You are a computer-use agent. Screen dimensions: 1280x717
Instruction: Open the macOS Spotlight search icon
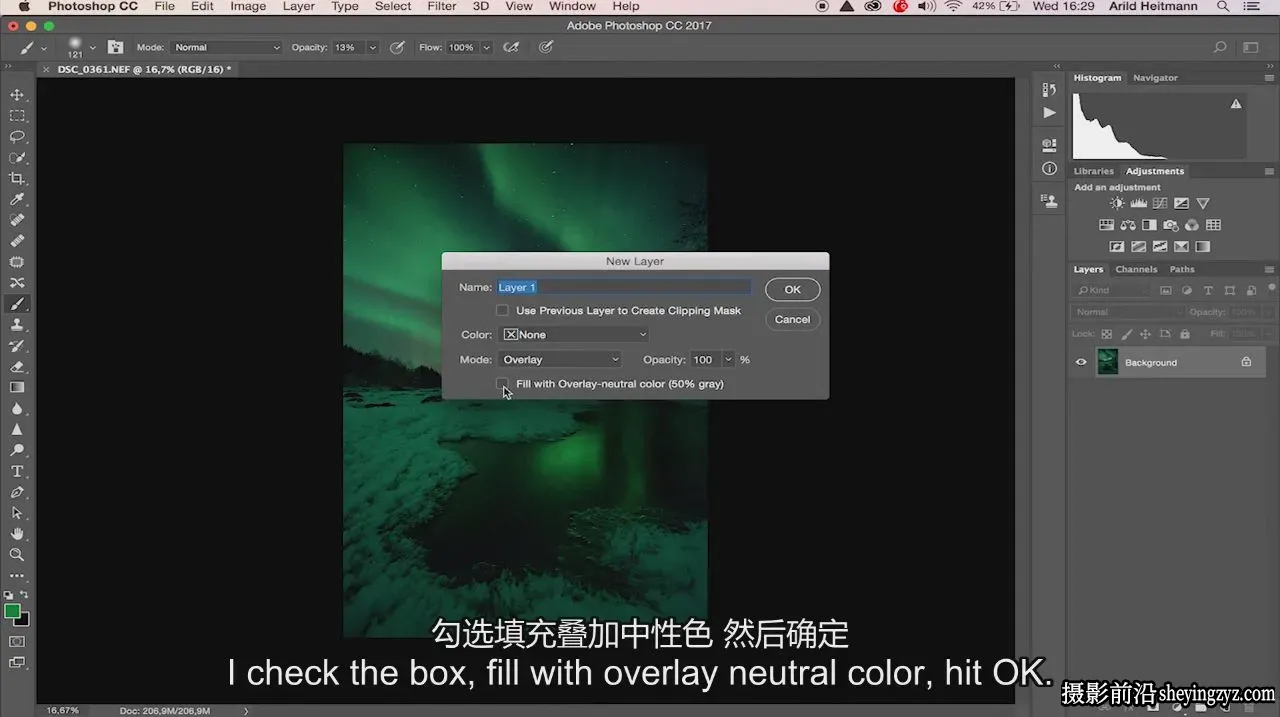click(1221, 6)
